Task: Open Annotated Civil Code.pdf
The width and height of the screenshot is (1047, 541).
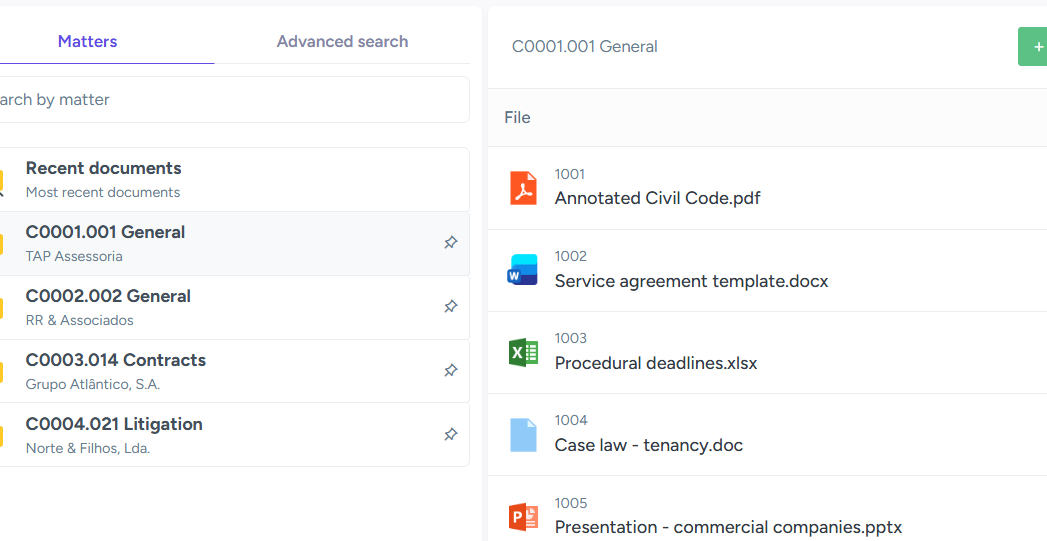Action: tap(657, 198)
